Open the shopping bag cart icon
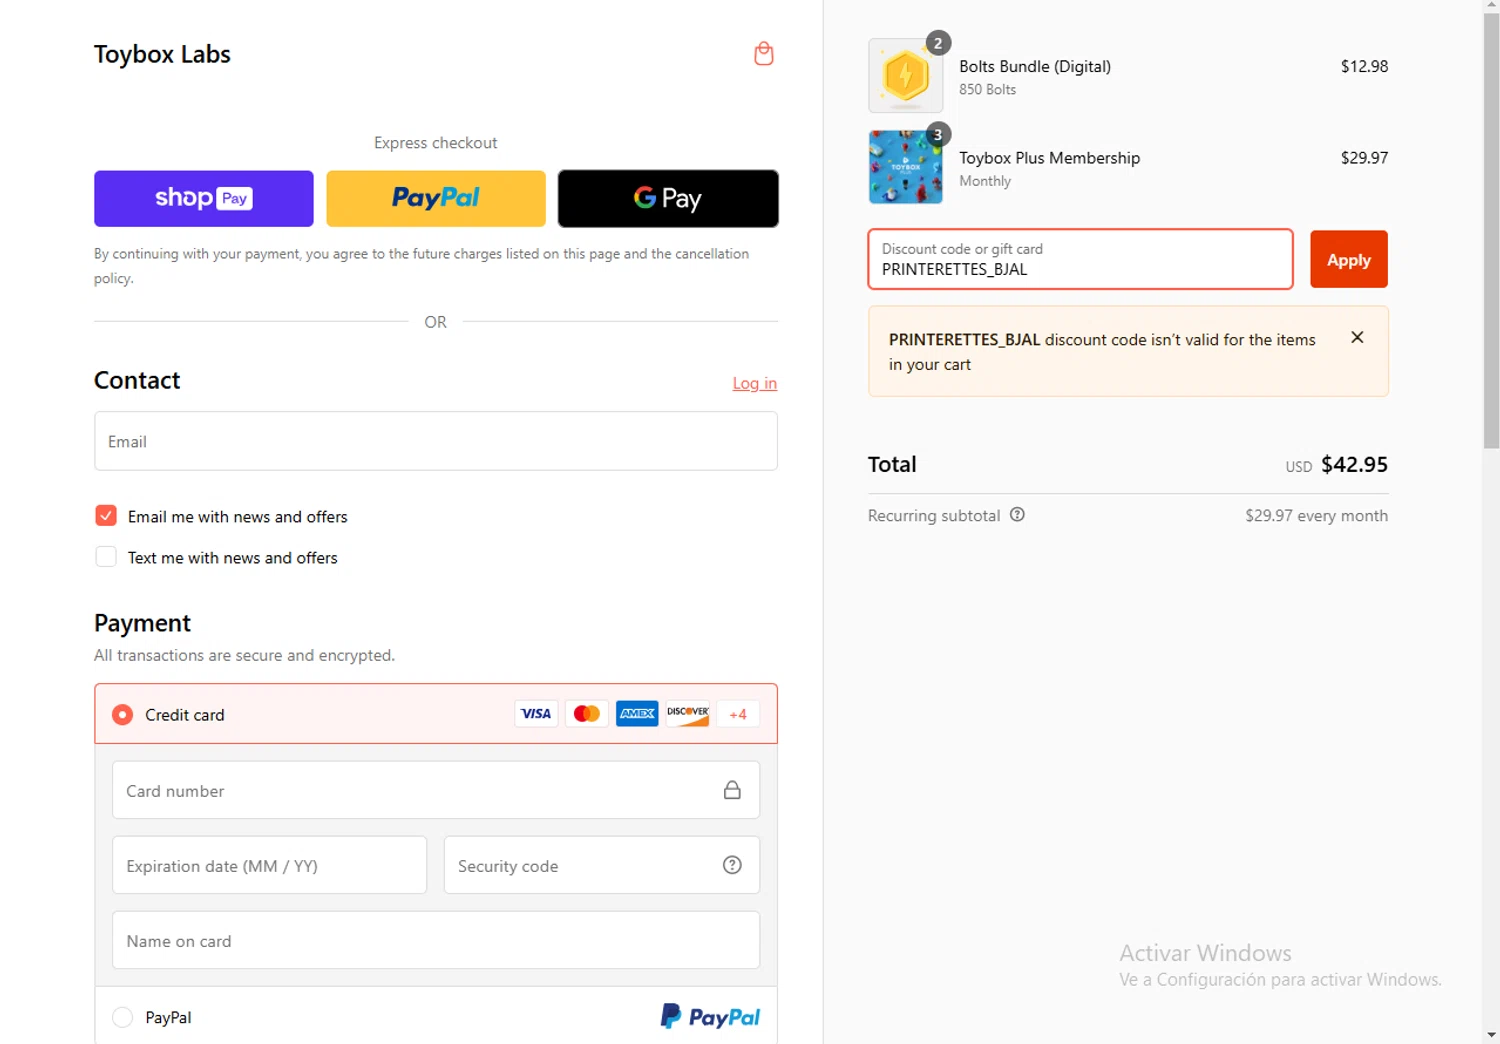1500x1044 pixels. 764,54
